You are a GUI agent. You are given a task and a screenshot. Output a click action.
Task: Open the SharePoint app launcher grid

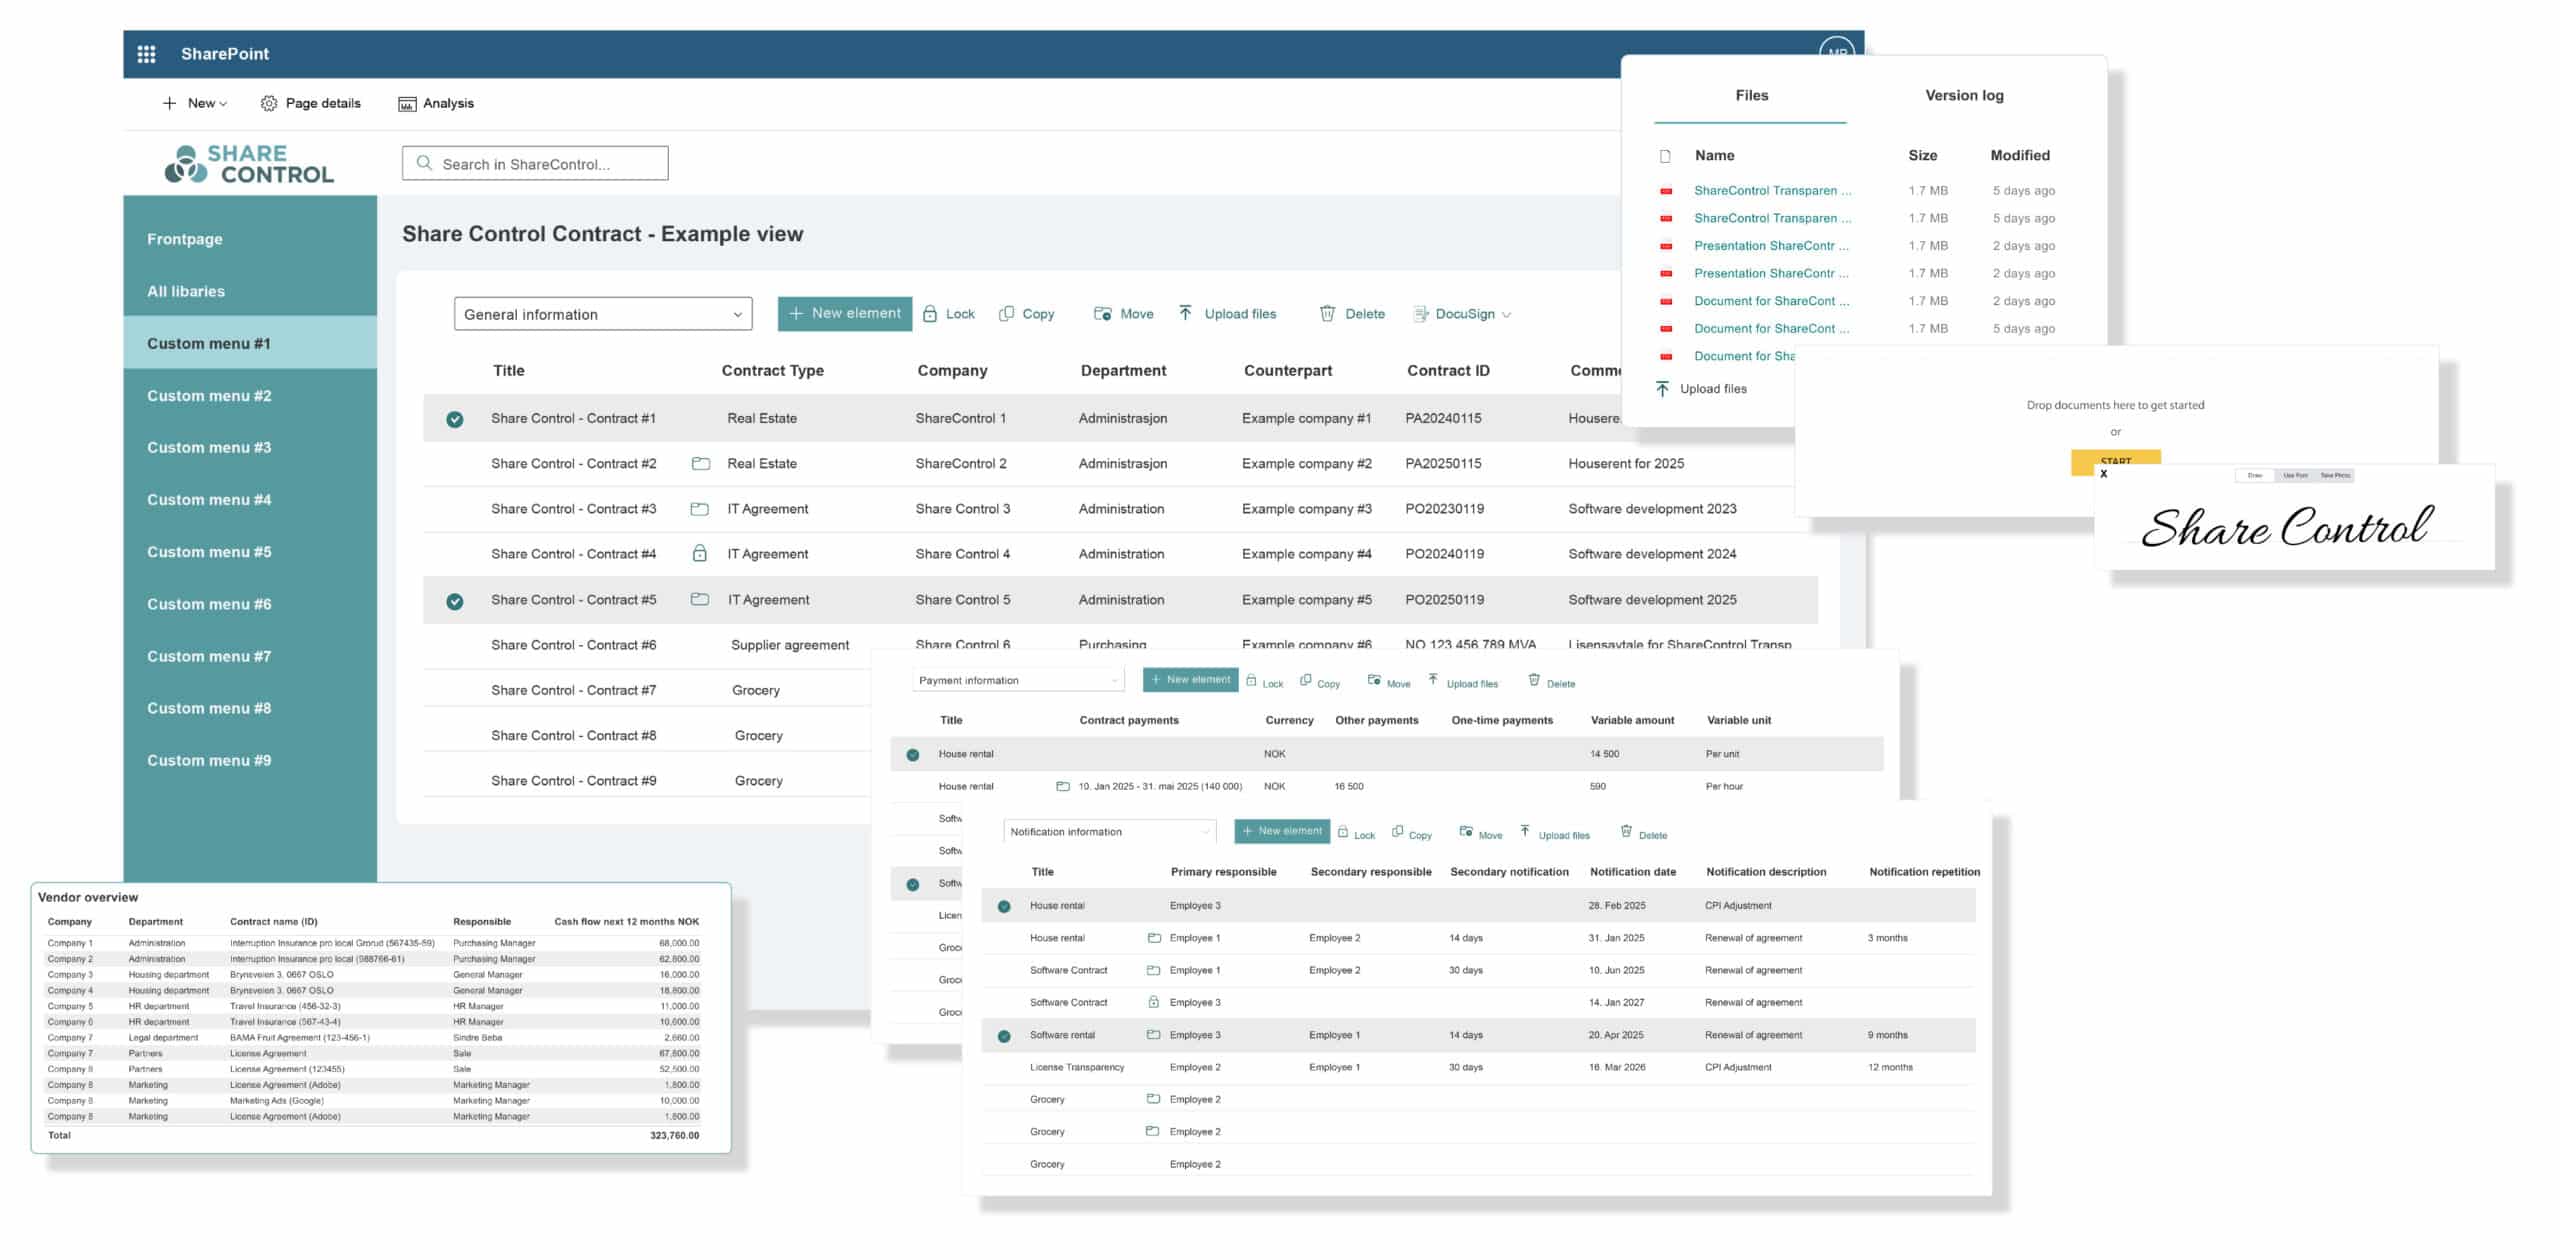[x=146, y=54]
